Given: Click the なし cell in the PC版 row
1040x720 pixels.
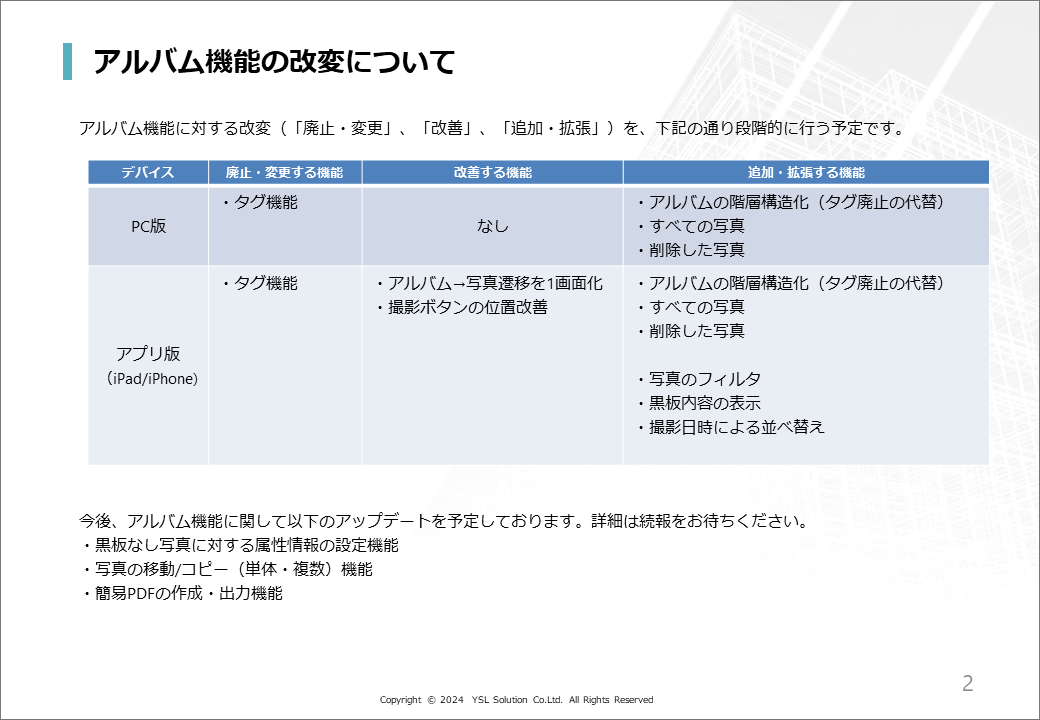Looking at the screenshot, I should [x=492, y=226].
